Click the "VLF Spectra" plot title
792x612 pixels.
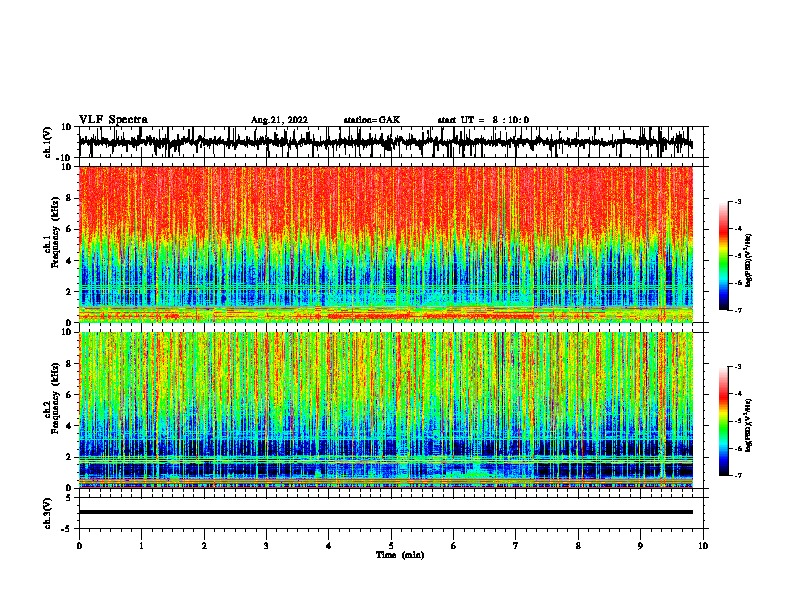pyautogui.click(x=113, y=120)
